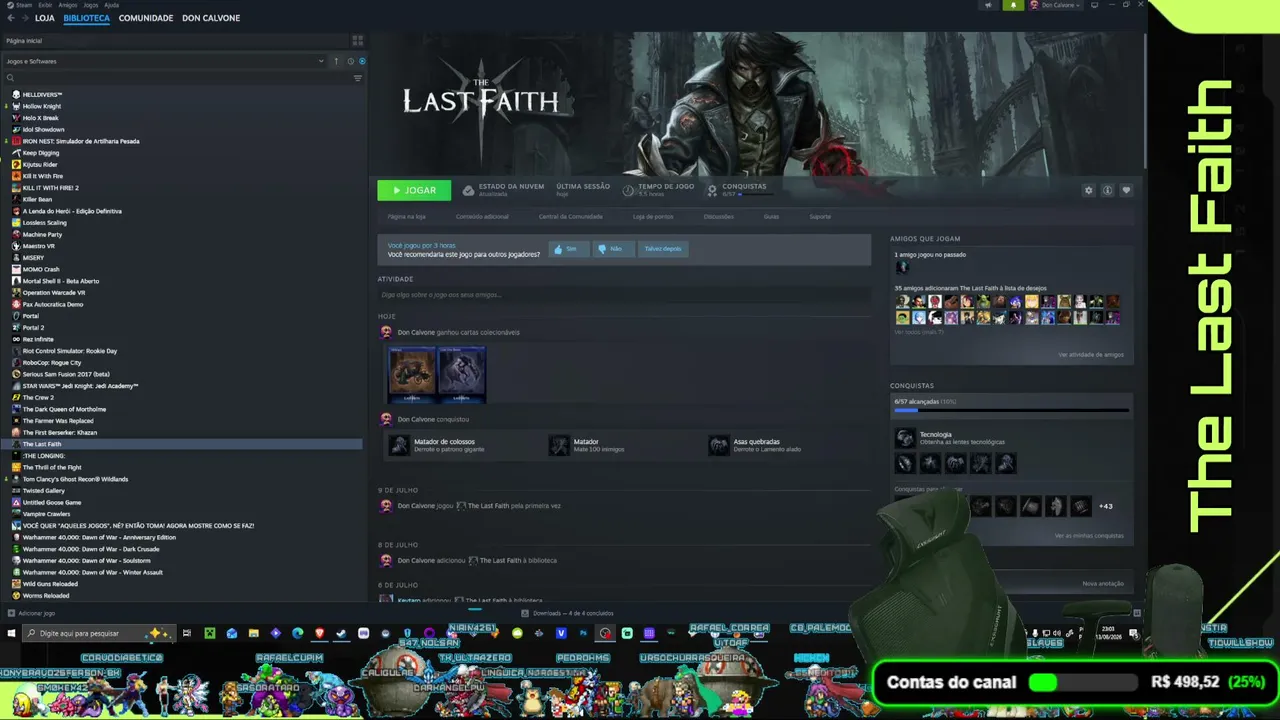The width and height of the screenshot is (1280, 720).
Task: Open second collectible trading card thumbnail
Action: pyautogui.click(x=461, y=375)
